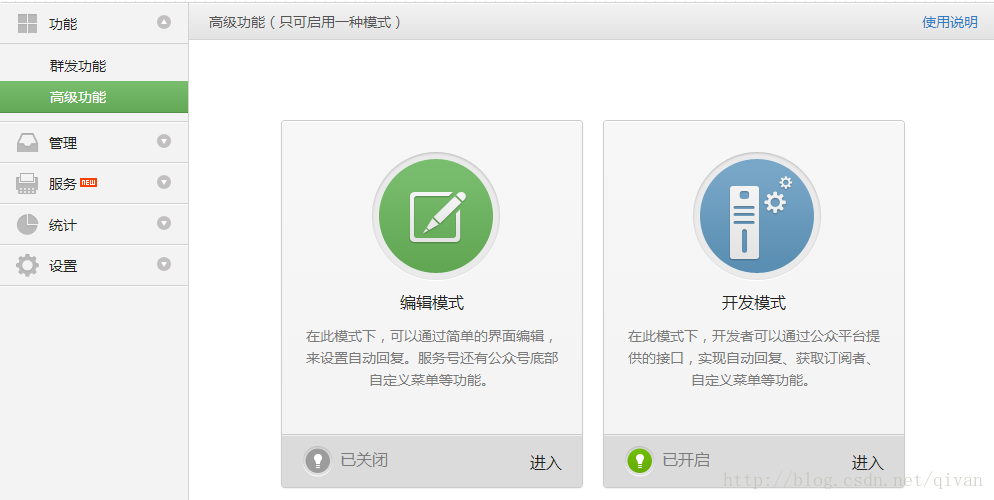Open the 管理 menu label
Viewport: 994px width, 500px height.
(63, 143)
